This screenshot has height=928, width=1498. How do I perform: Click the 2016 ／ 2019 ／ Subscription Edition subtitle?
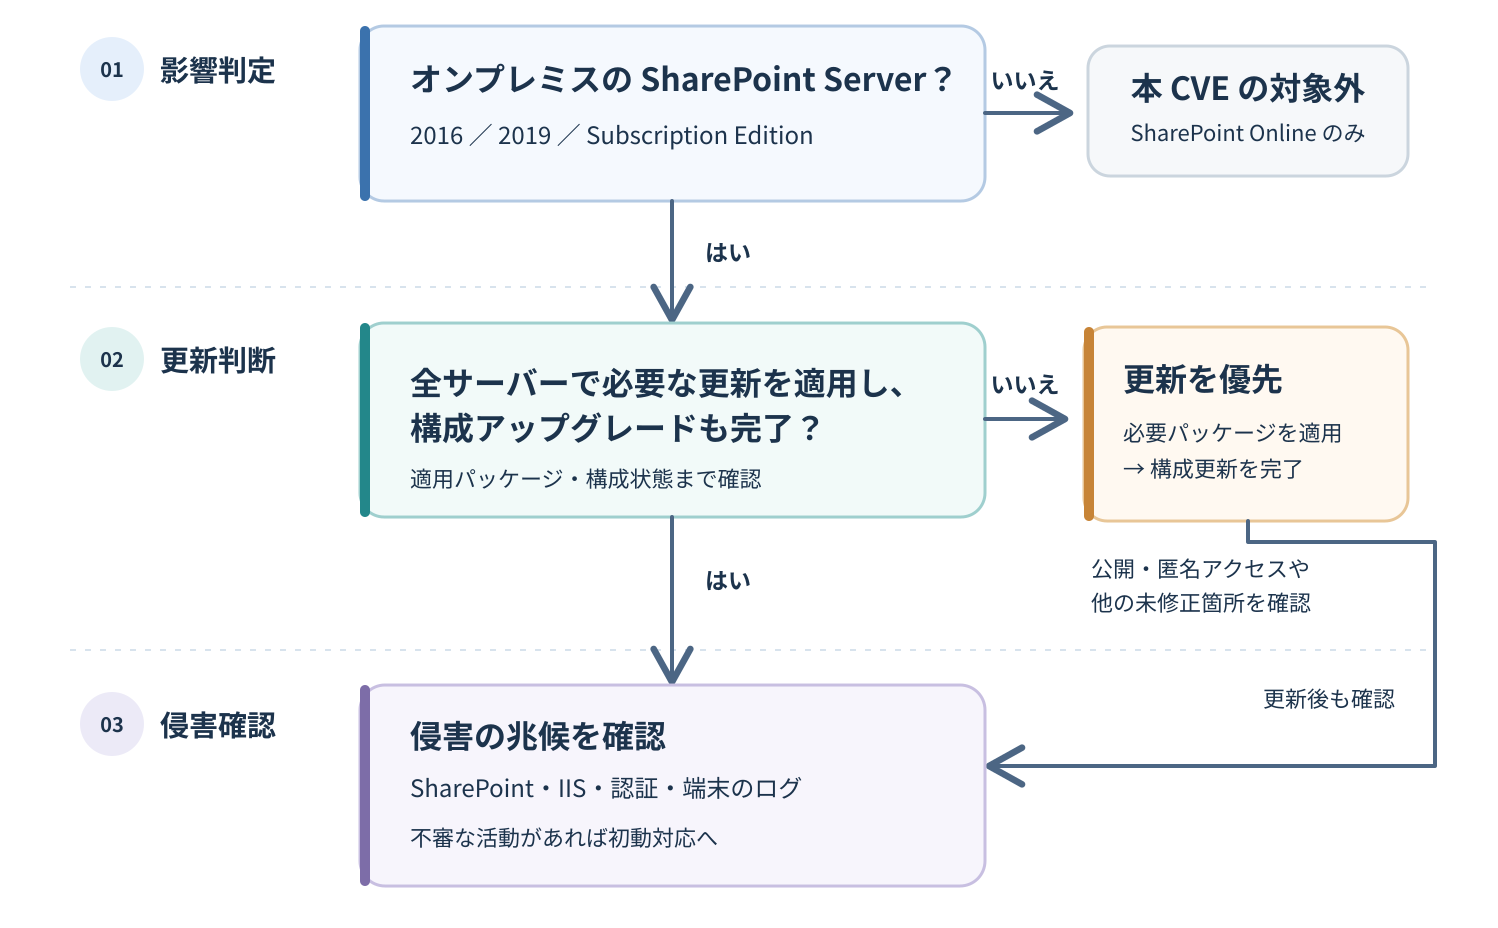611,135
